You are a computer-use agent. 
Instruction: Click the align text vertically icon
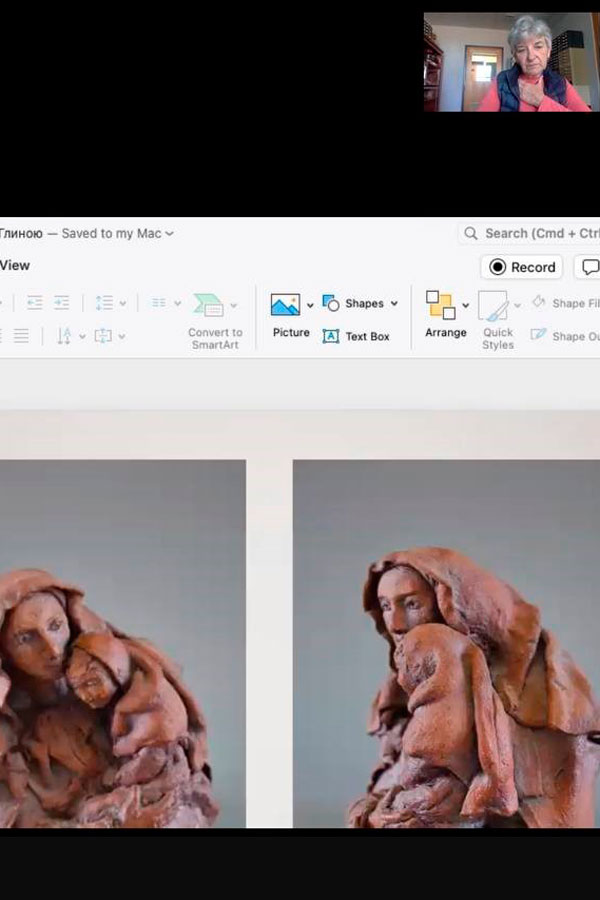[103, 336]
